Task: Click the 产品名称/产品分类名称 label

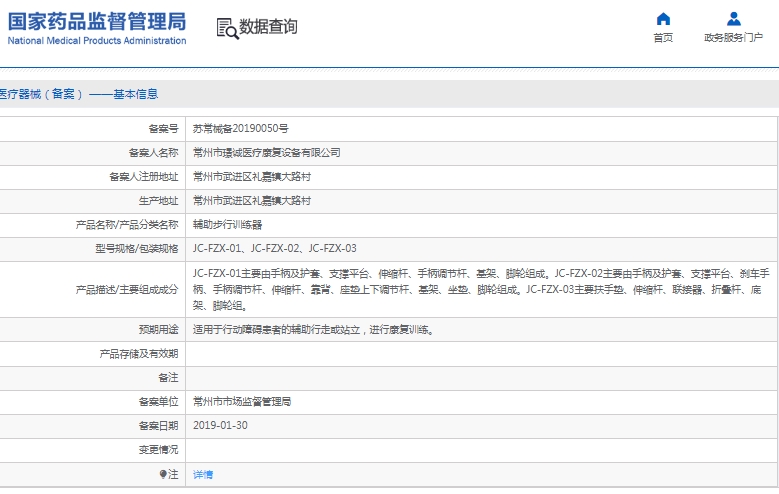Action: pyautogui.click(x=127, y=225)
